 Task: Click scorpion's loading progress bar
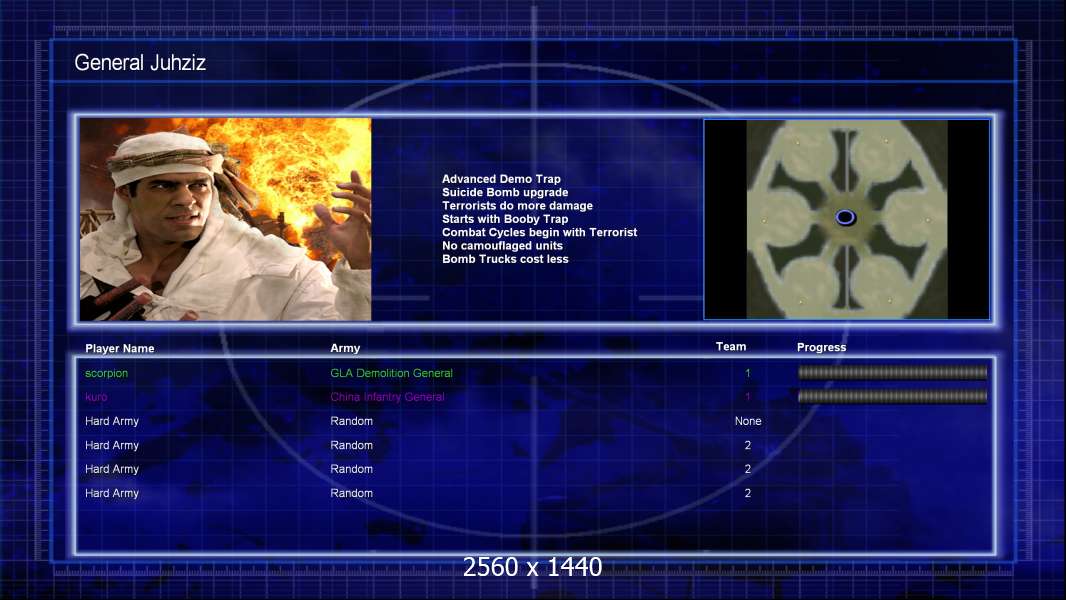(892, 373)
